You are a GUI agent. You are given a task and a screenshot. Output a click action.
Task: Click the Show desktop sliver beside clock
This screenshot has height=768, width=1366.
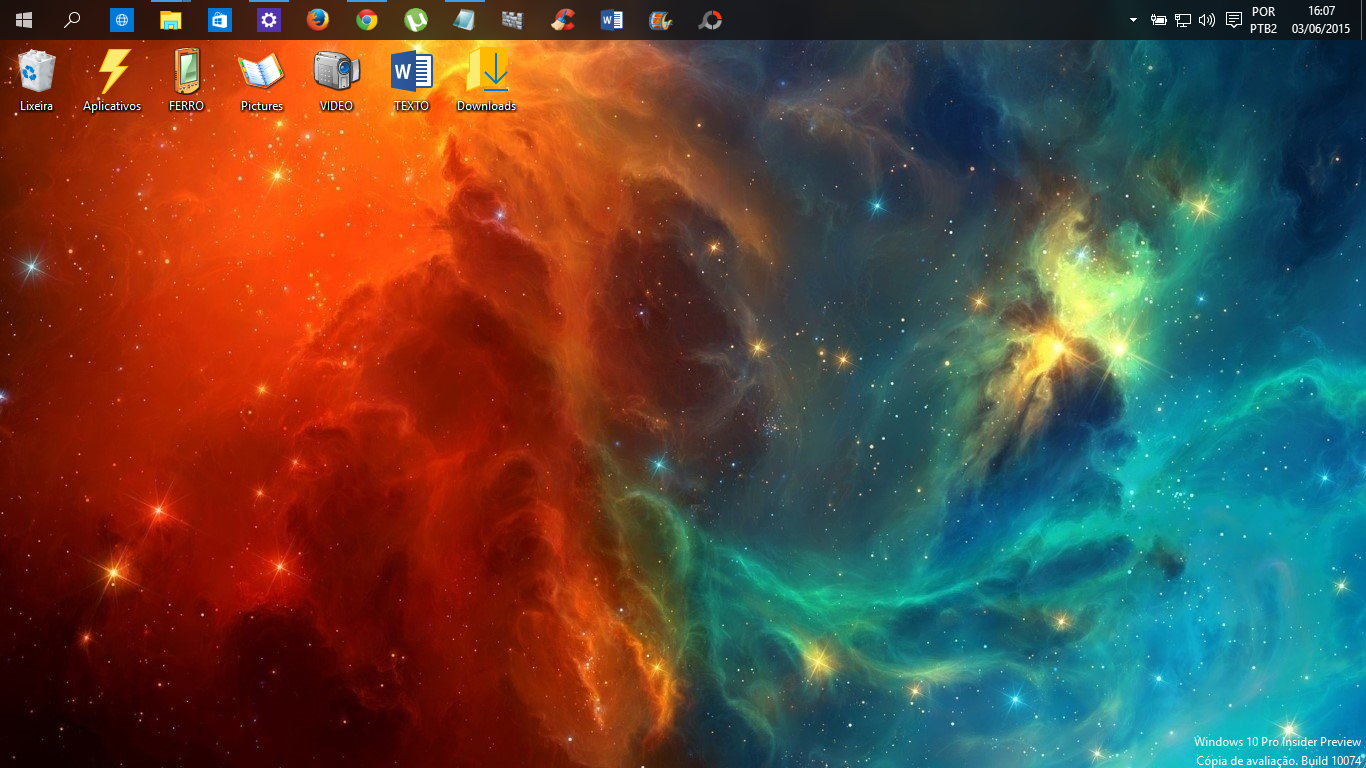(1362, 20)
